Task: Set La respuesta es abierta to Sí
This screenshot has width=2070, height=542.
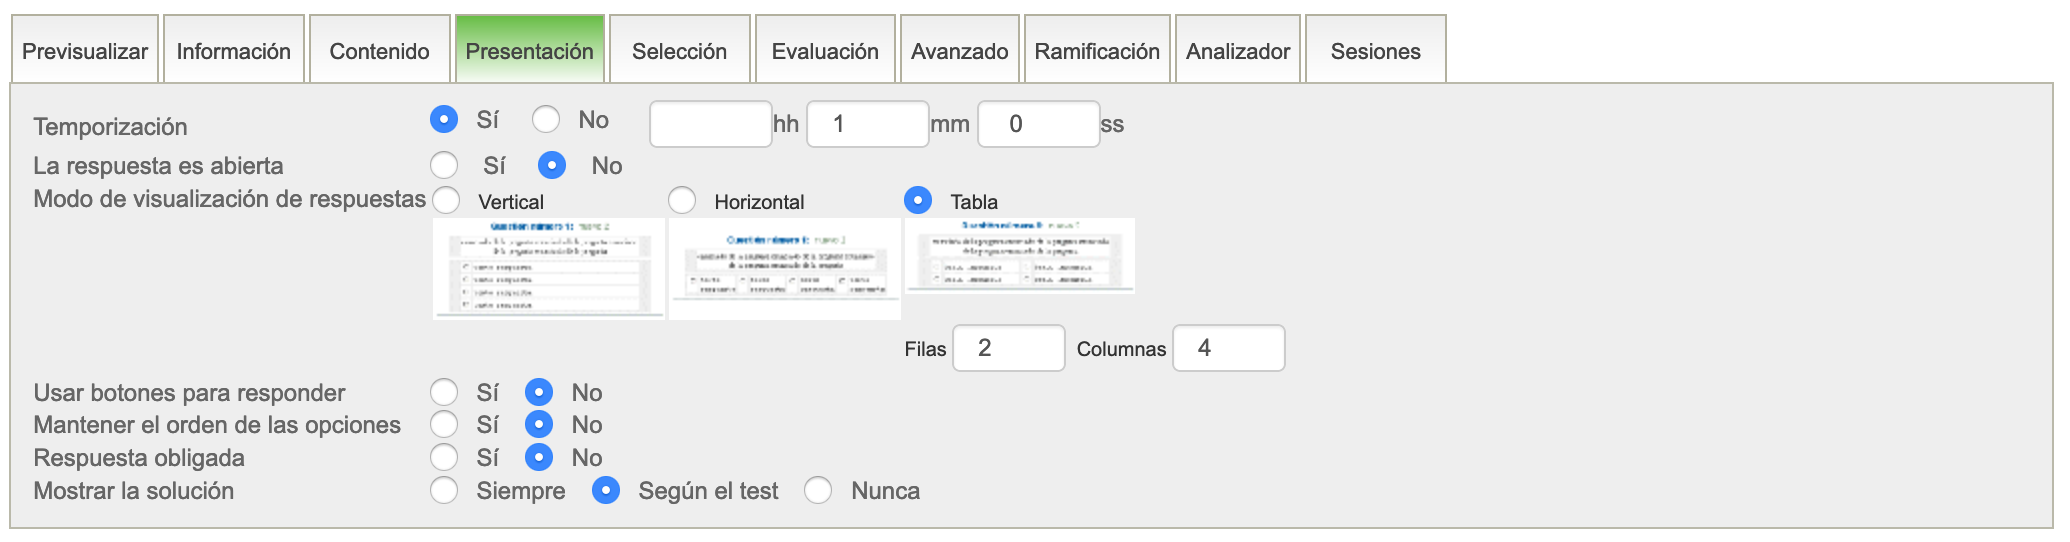Action: point(444,165)
